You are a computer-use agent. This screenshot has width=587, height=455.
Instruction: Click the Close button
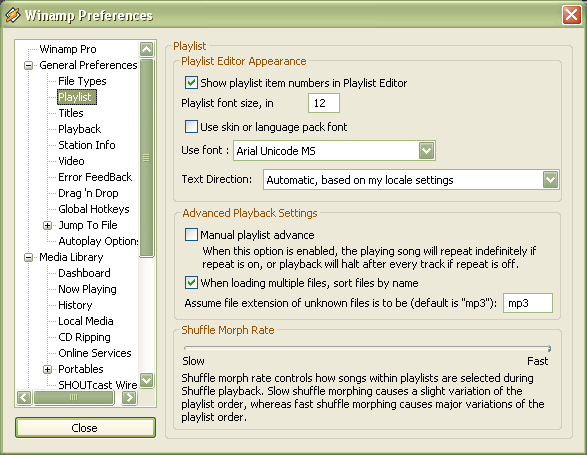pos(85,427)
